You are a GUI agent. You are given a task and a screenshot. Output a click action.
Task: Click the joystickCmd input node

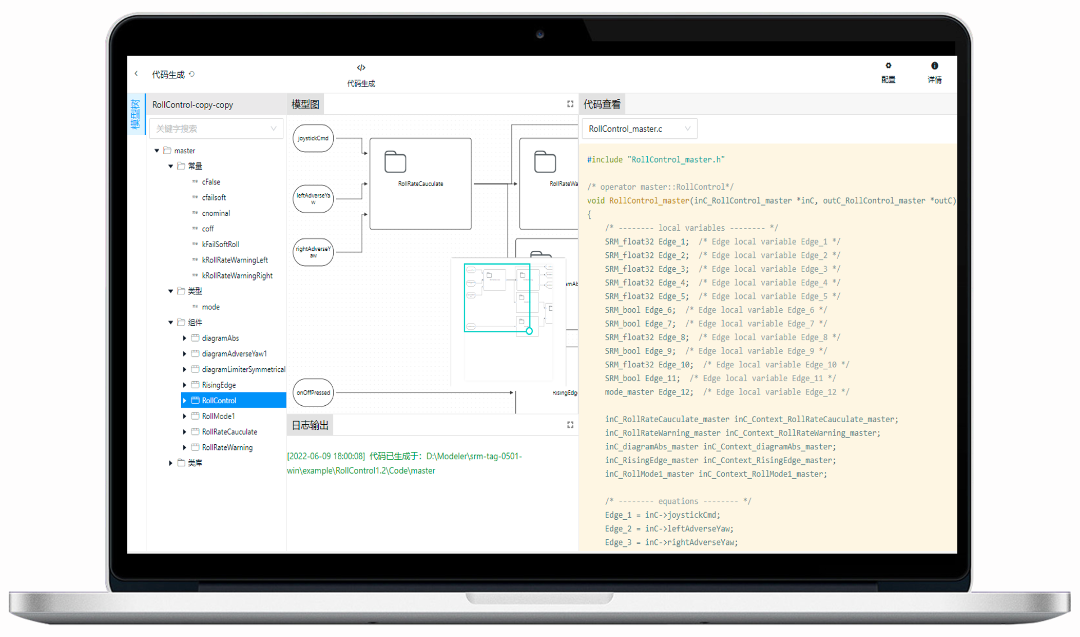[x=313, y=139]
